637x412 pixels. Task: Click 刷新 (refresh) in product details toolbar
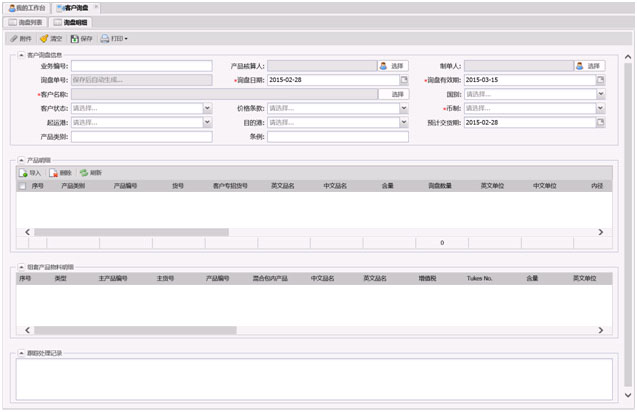[90, 172]
